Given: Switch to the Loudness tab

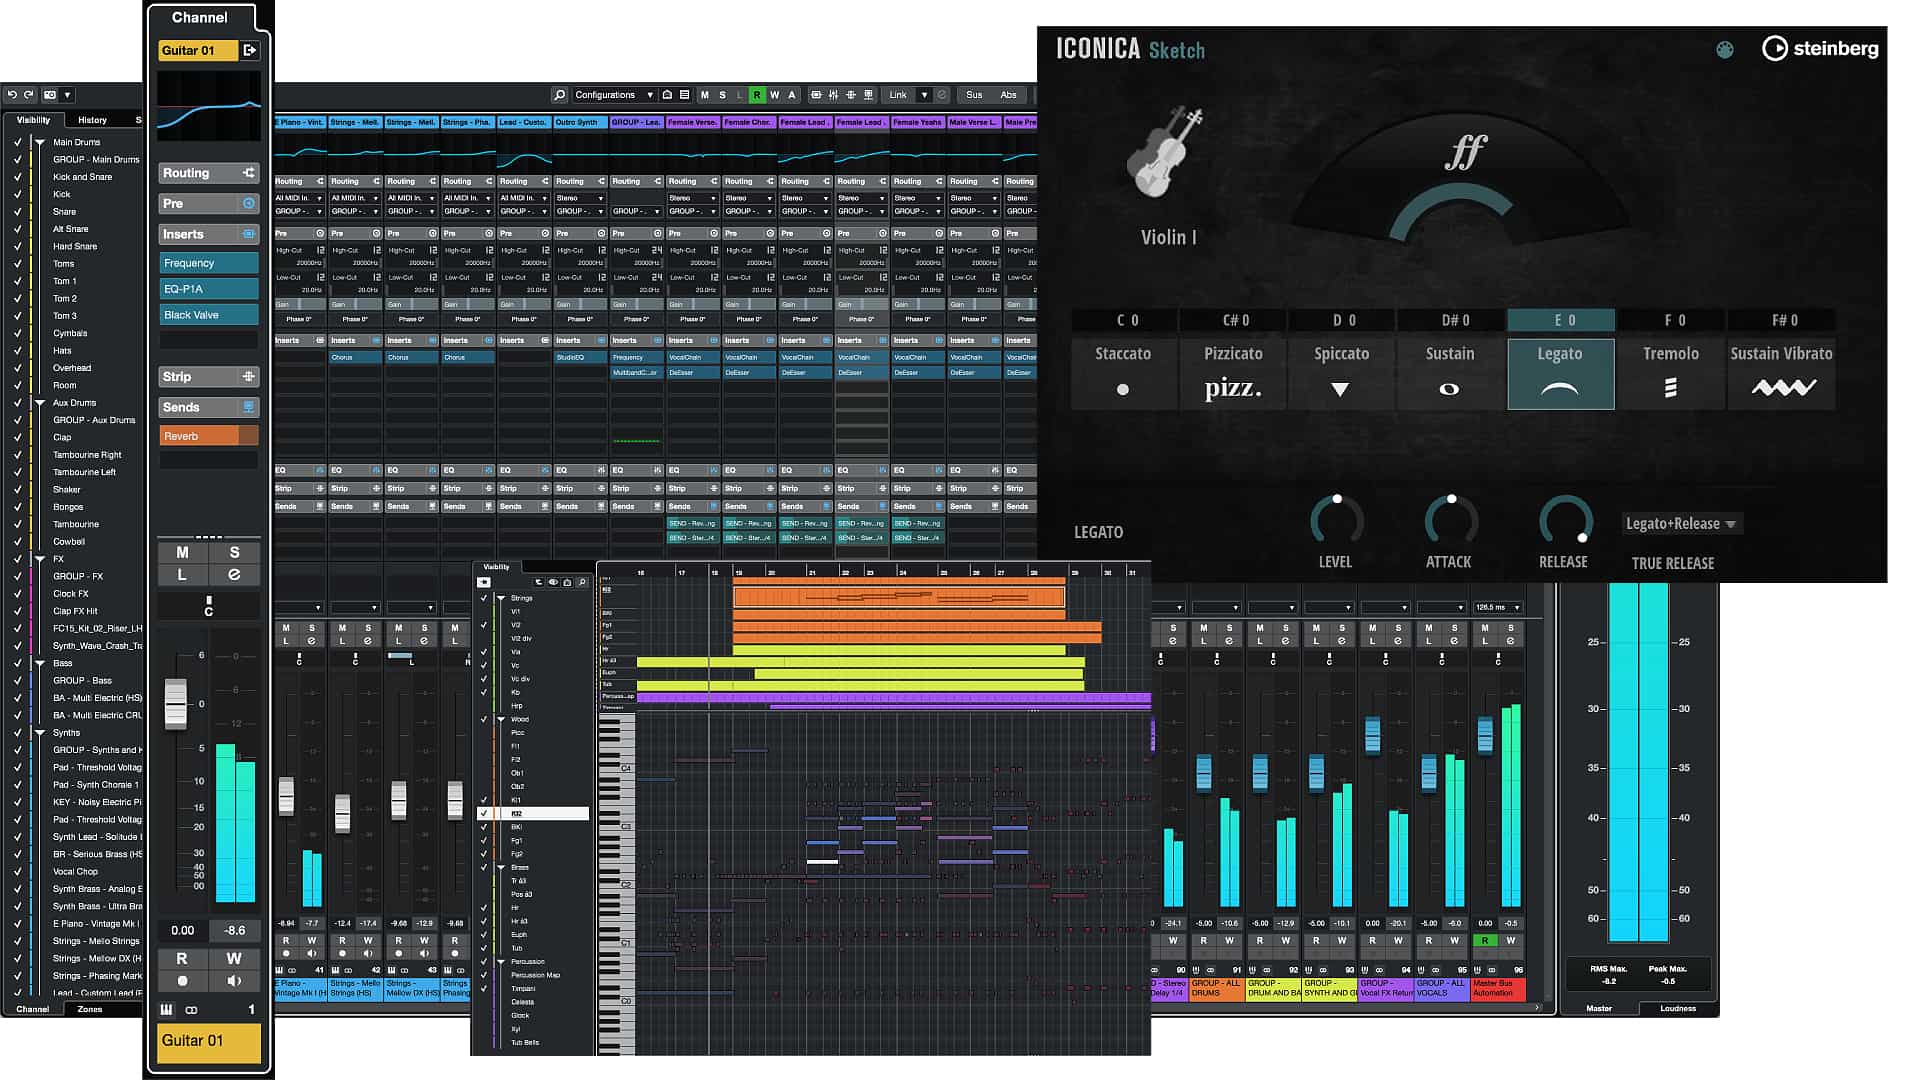Looking at the screenshot, I should click(x=1678, y=1008).
